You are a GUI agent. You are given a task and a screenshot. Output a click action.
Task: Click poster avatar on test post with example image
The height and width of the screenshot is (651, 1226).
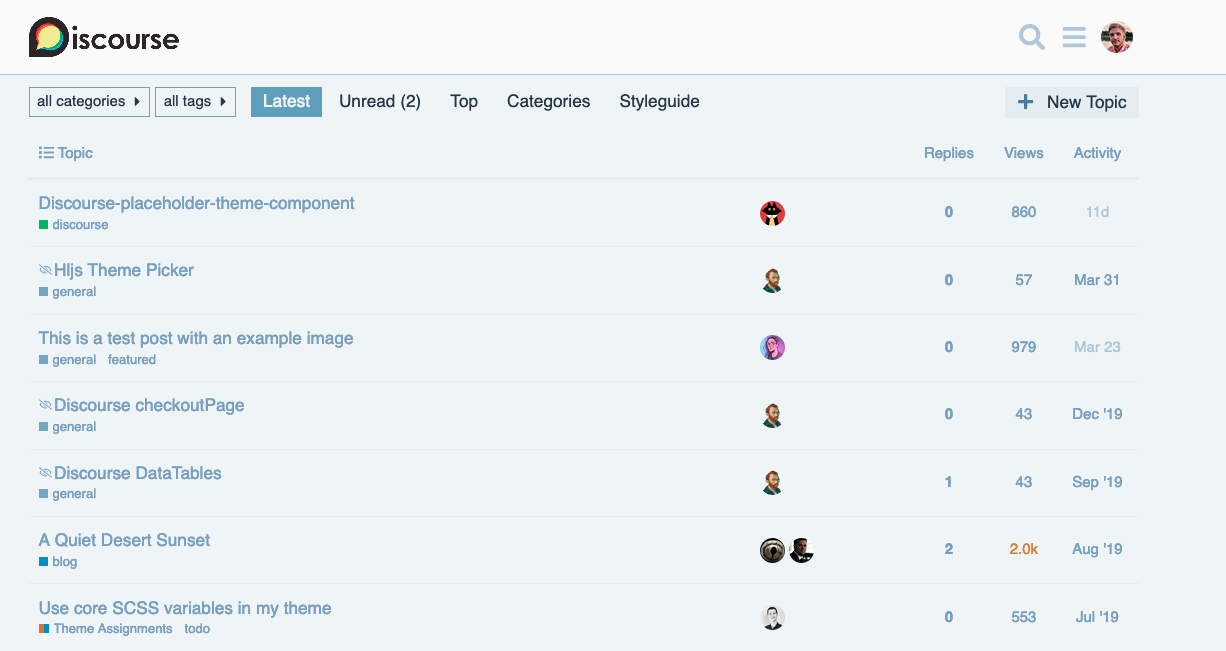772,347
